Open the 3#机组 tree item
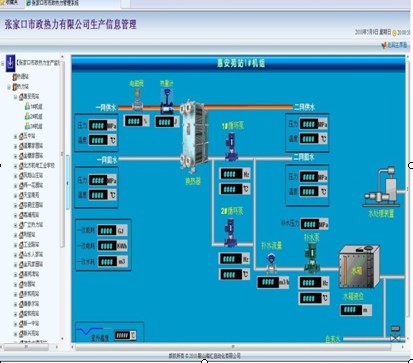The width and height of the screenshot is (413, 363). pos(34,126)
